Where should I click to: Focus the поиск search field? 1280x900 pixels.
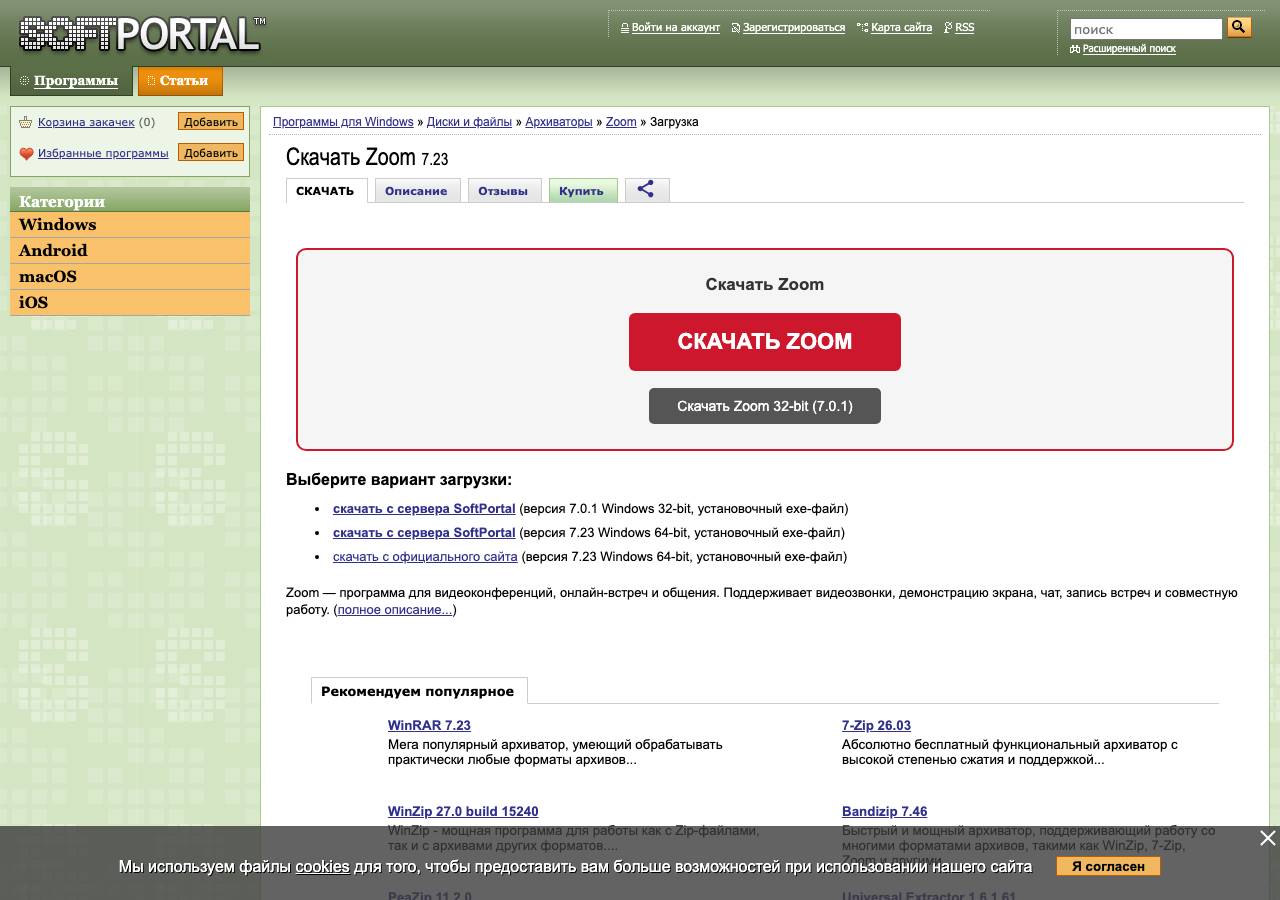pos(1146,29)
